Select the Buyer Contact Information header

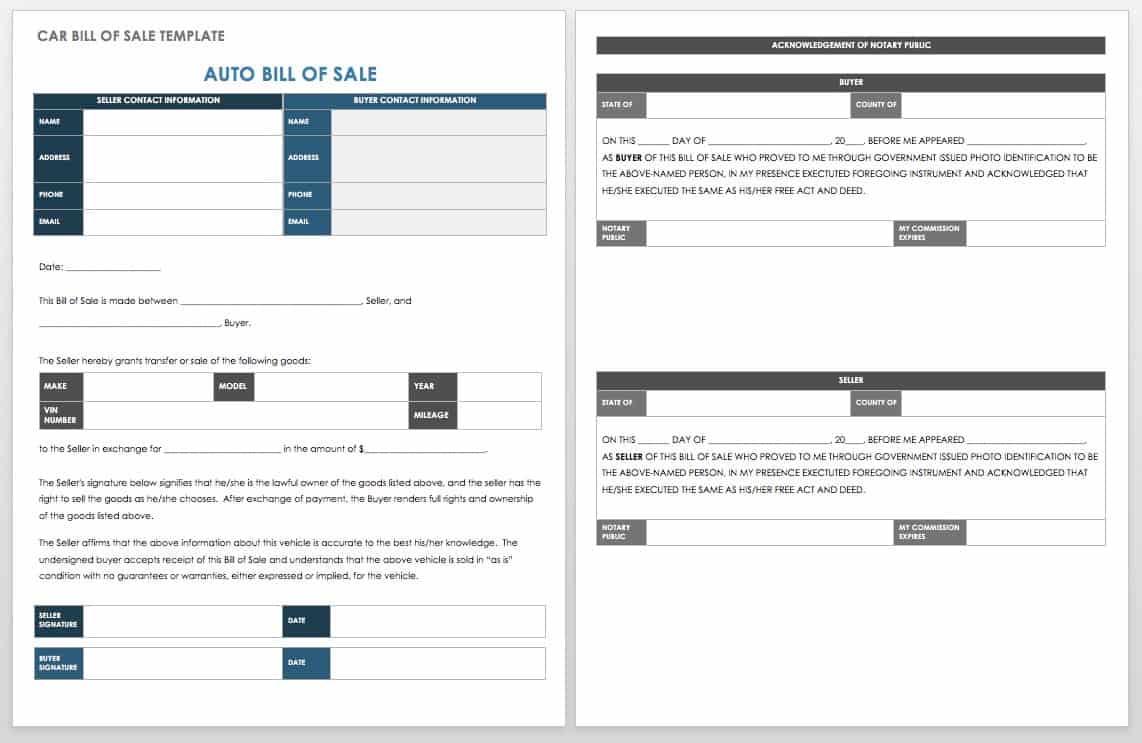coord(415,101)
